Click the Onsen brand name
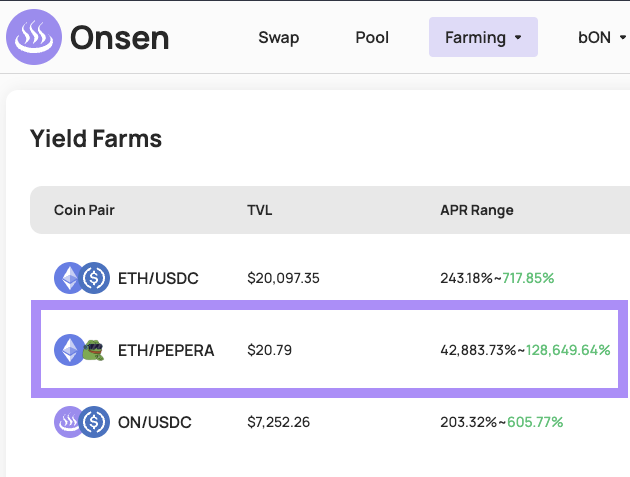 tap(120, 38)
